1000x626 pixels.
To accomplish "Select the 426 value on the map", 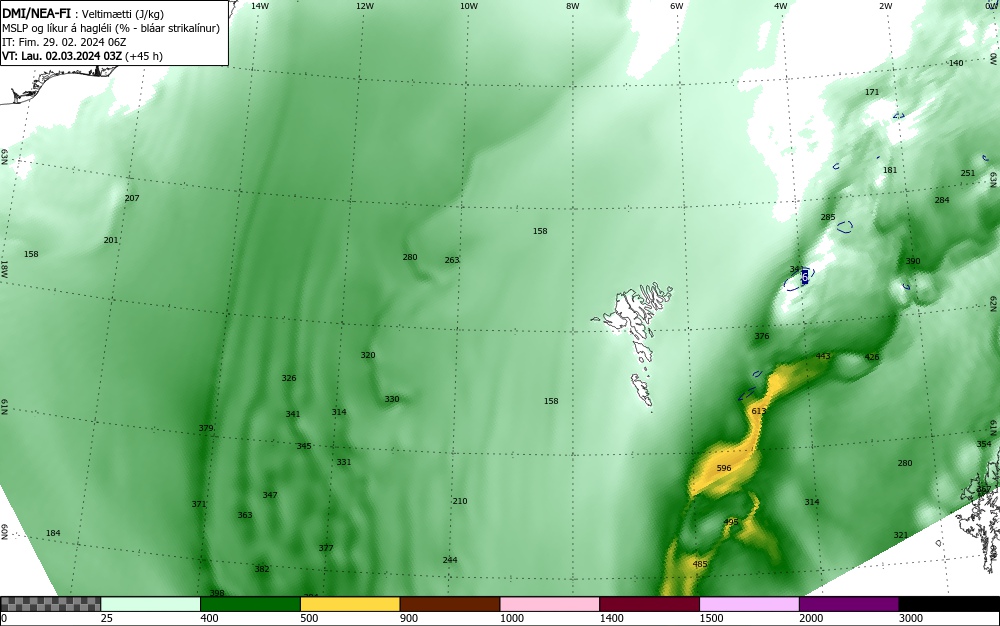I will (x=872, y=357).
